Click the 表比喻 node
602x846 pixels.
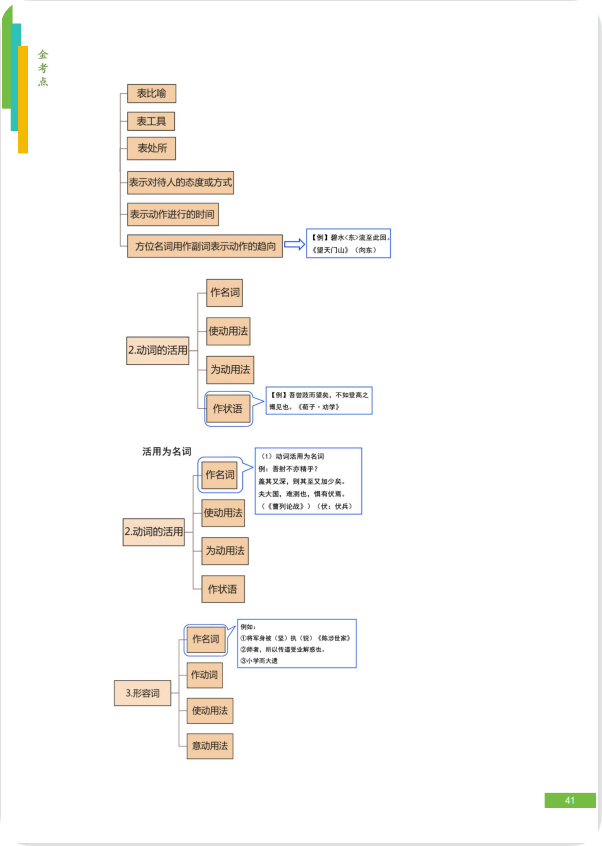[x=151, y=94]
